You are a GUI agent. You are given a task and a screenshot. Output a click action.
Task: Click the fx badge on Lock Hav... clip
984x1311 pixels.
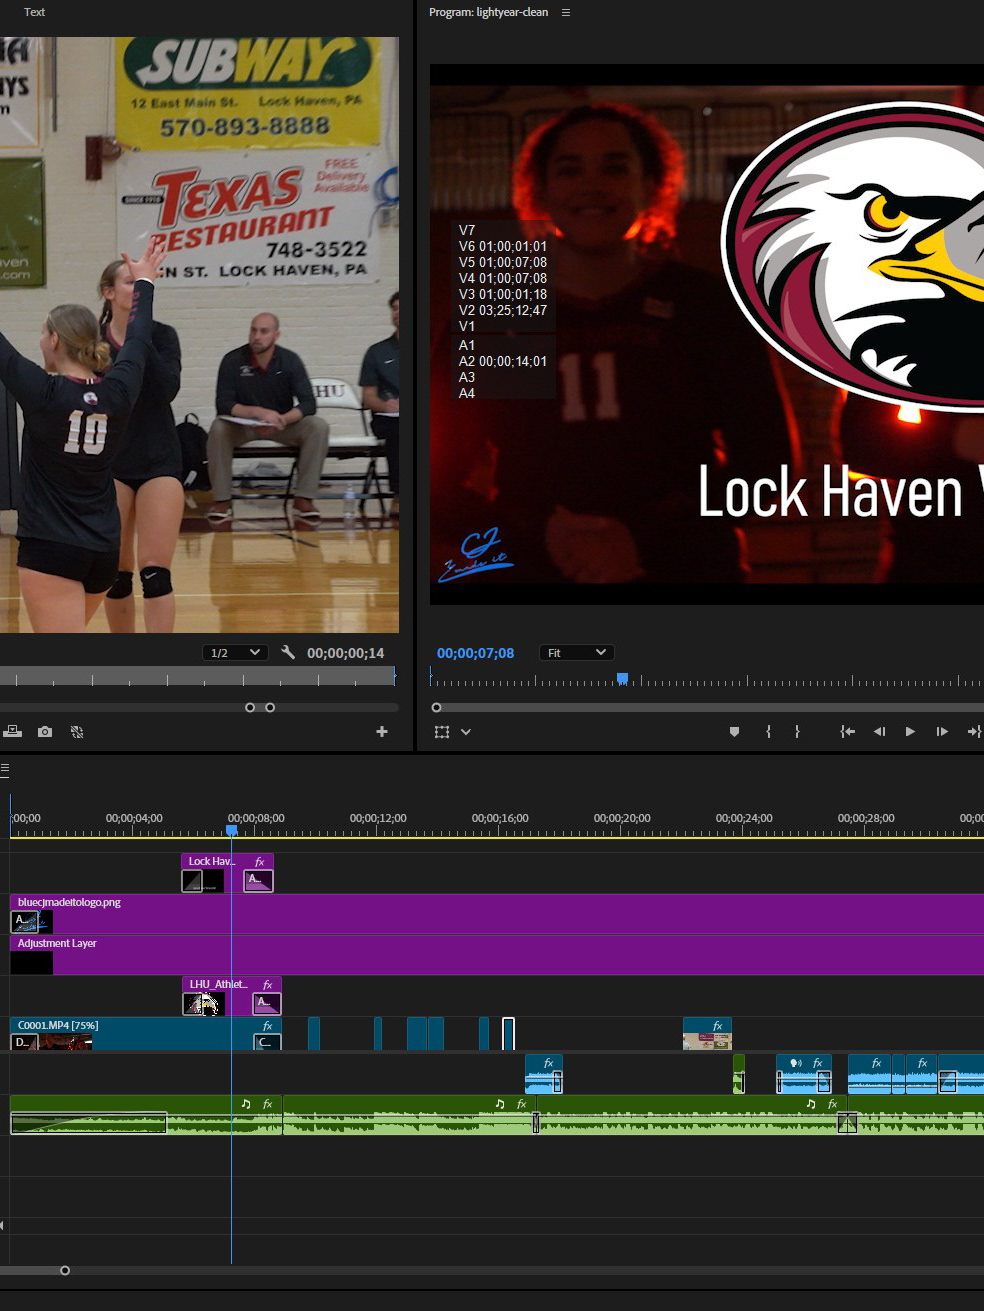[x=260, y=862]
